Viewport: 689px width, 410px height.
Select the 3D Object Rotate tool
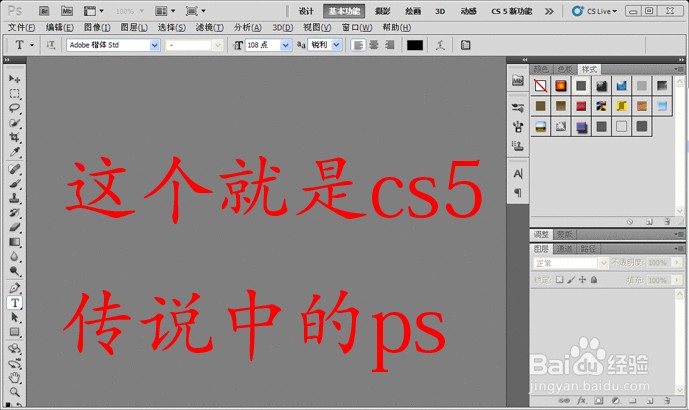(x=15, y=349)
